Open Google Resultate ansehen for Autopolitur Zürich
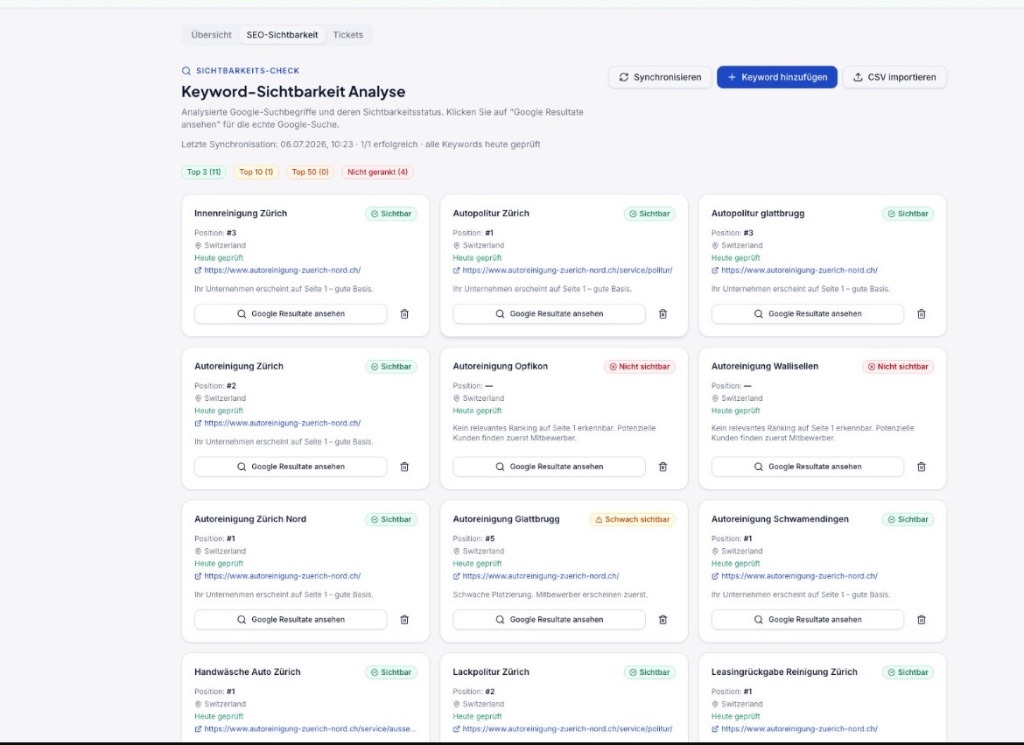The image size is (1024, 745). click(549, 314)
